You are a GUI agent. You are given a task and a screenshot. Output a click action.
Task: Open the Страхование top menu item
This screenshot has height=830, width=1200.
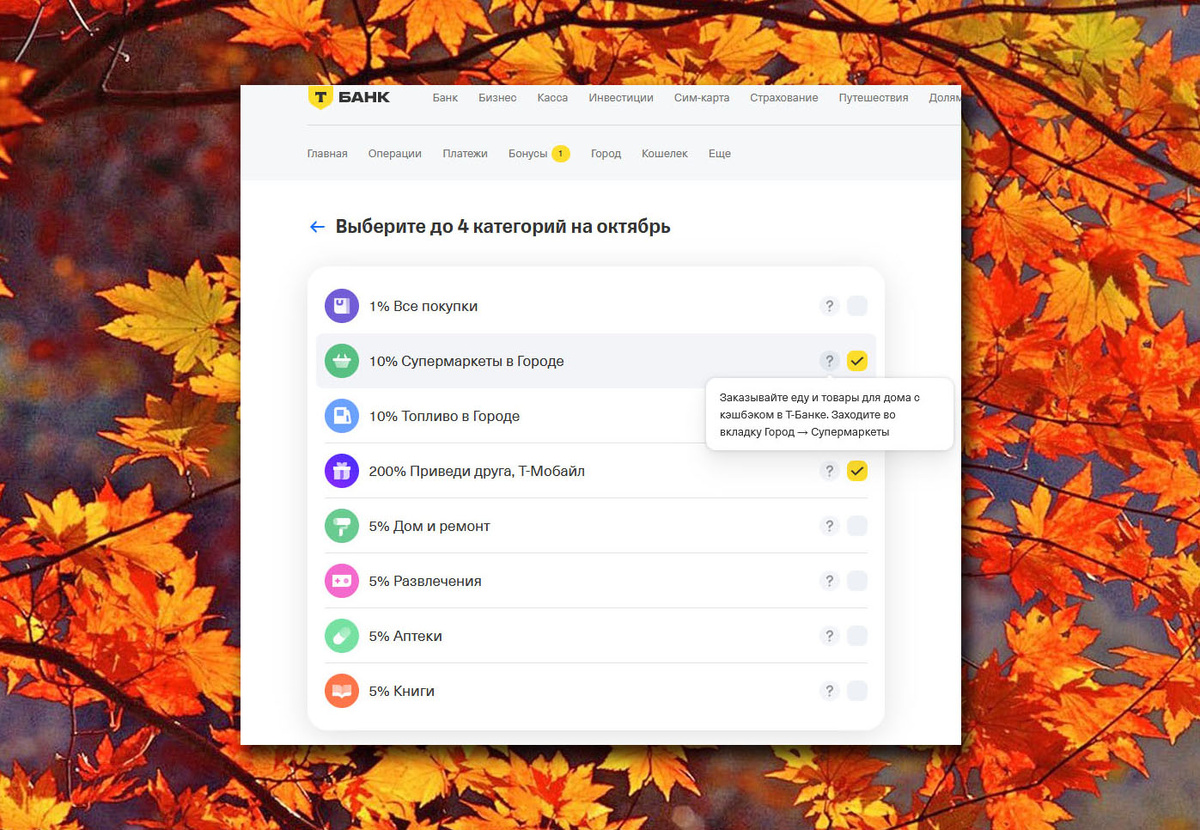[x=784, y=98]
